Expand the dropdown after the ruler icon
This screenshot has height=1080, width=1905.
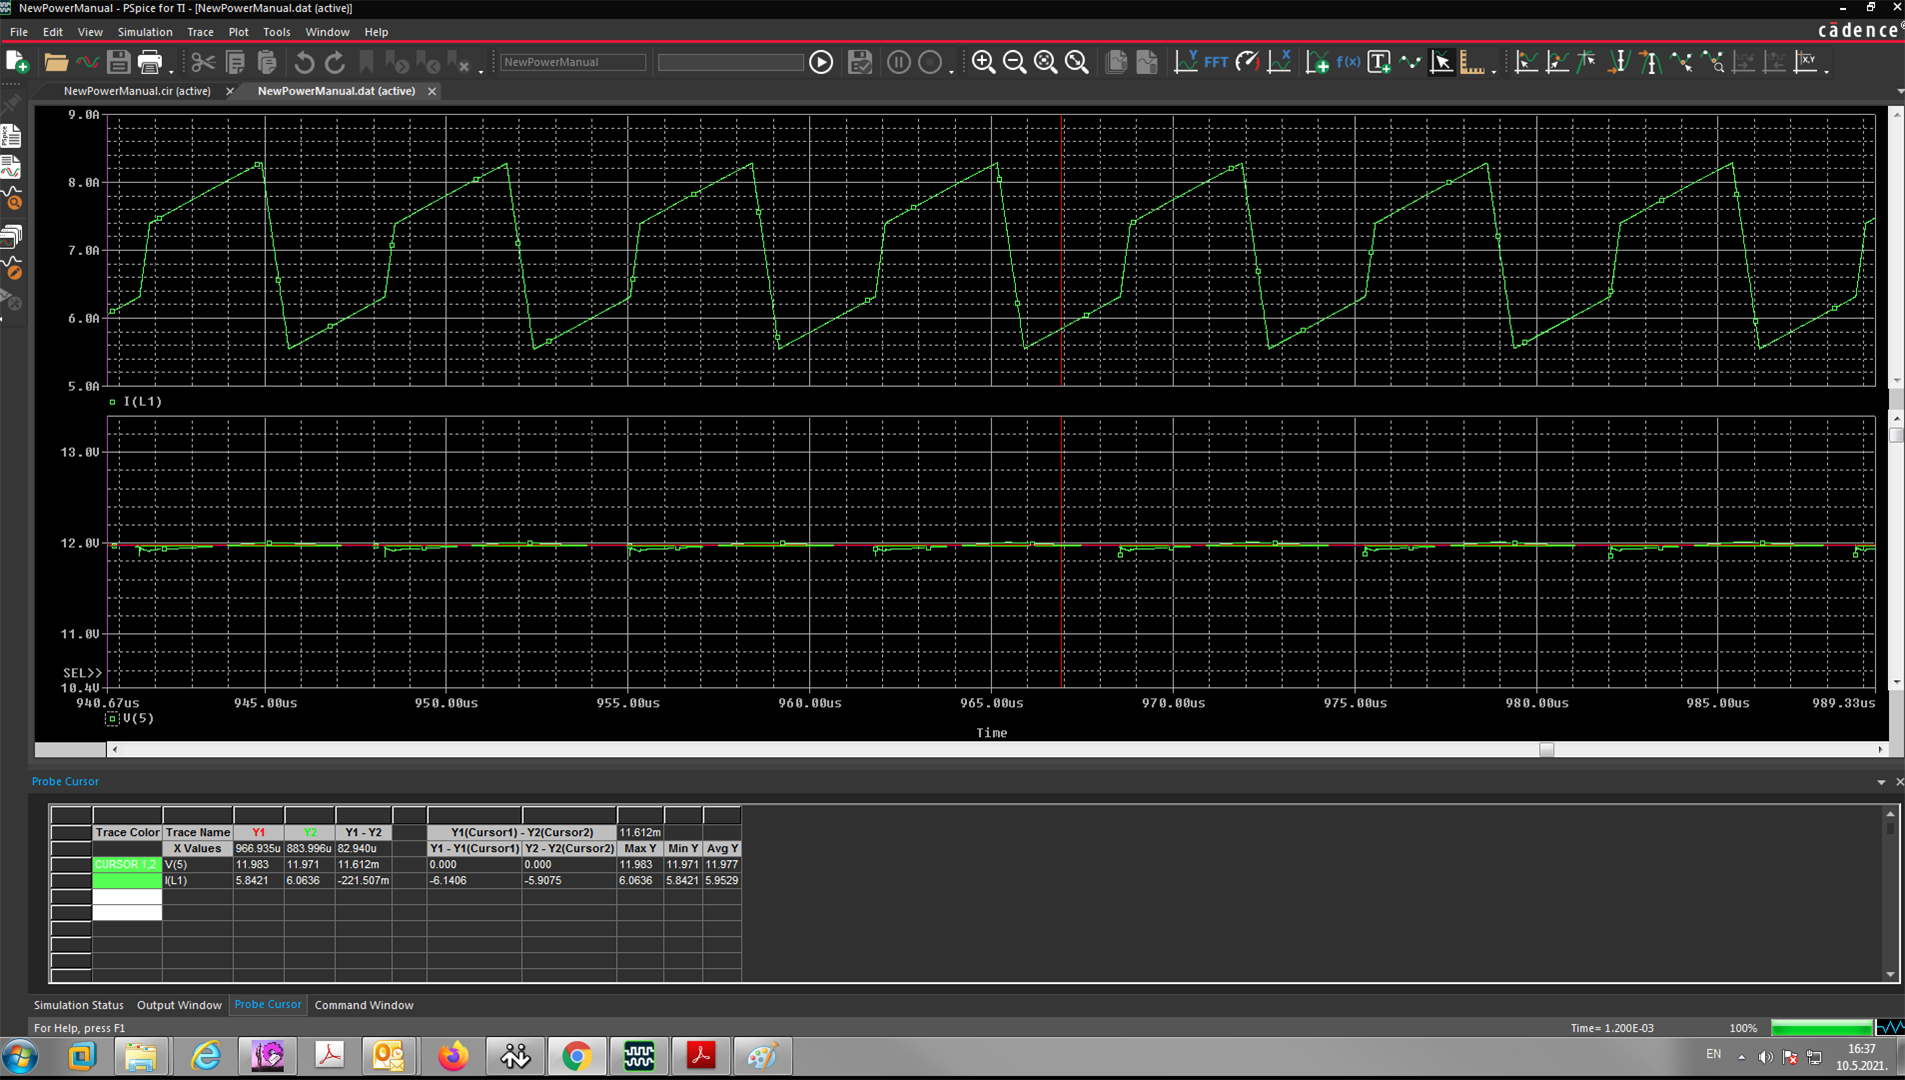tap(1493, 71)
